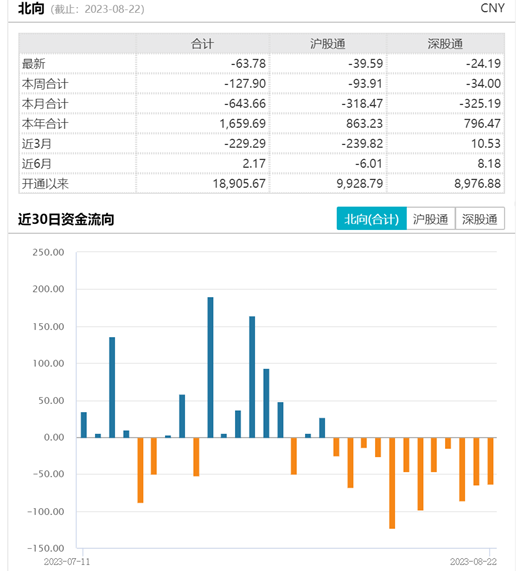
Task: Click the value -229.29
Action: tap(245, 144)
